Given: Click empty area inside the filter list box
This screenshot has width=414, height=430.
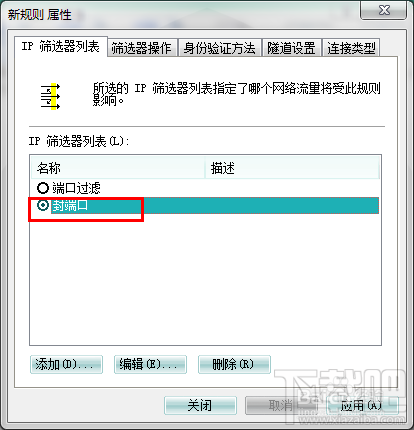Looking at the screenshot, I should [205, 280].
